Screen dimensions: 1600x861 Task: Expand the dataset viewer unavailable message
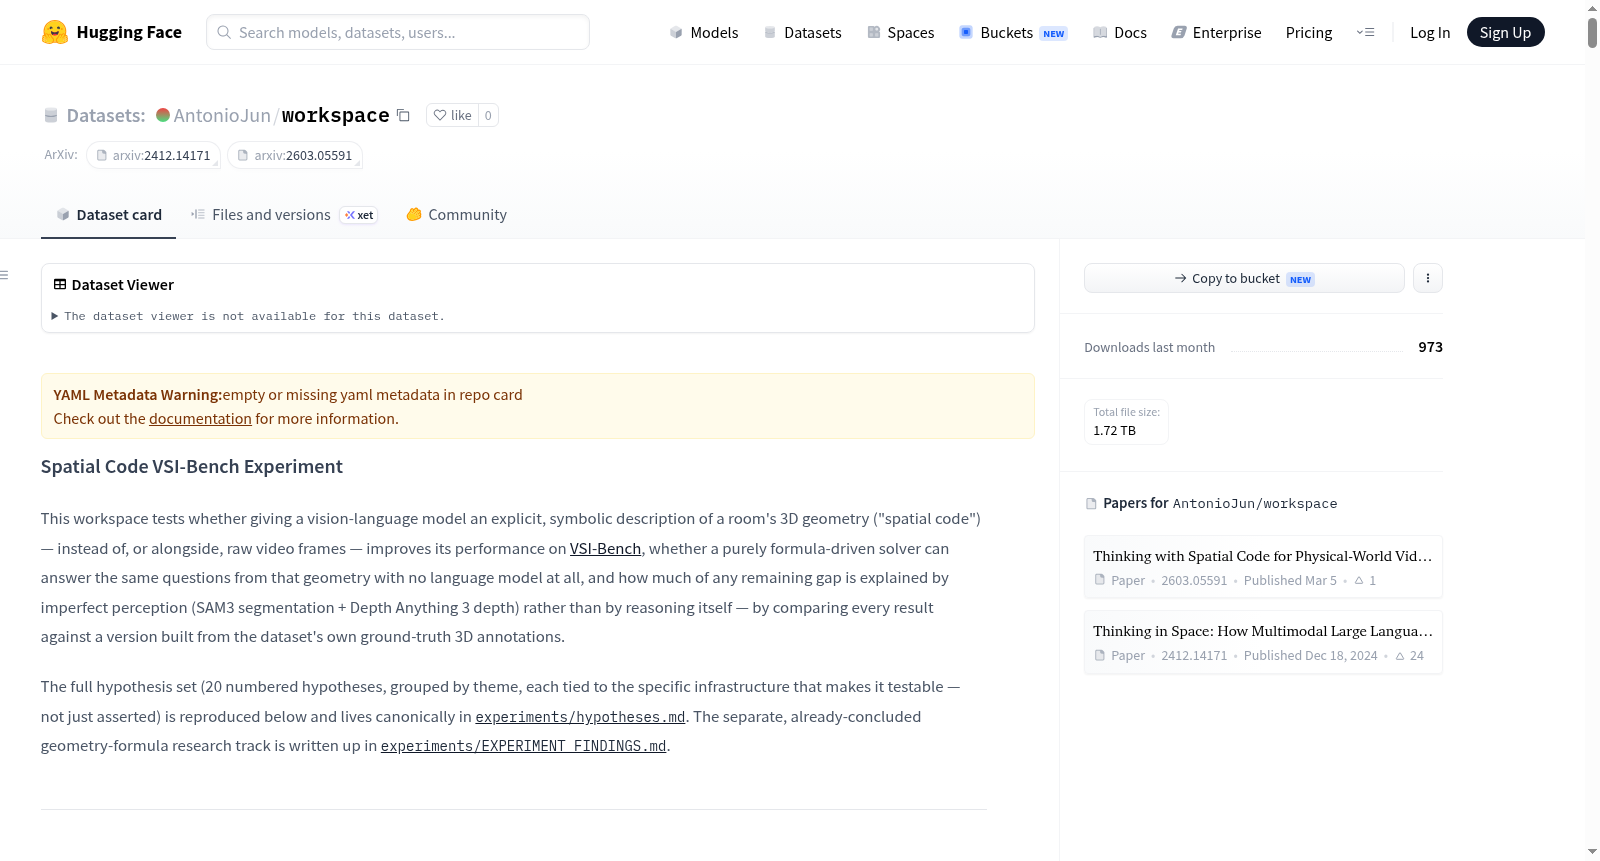[x=250, y=316]
